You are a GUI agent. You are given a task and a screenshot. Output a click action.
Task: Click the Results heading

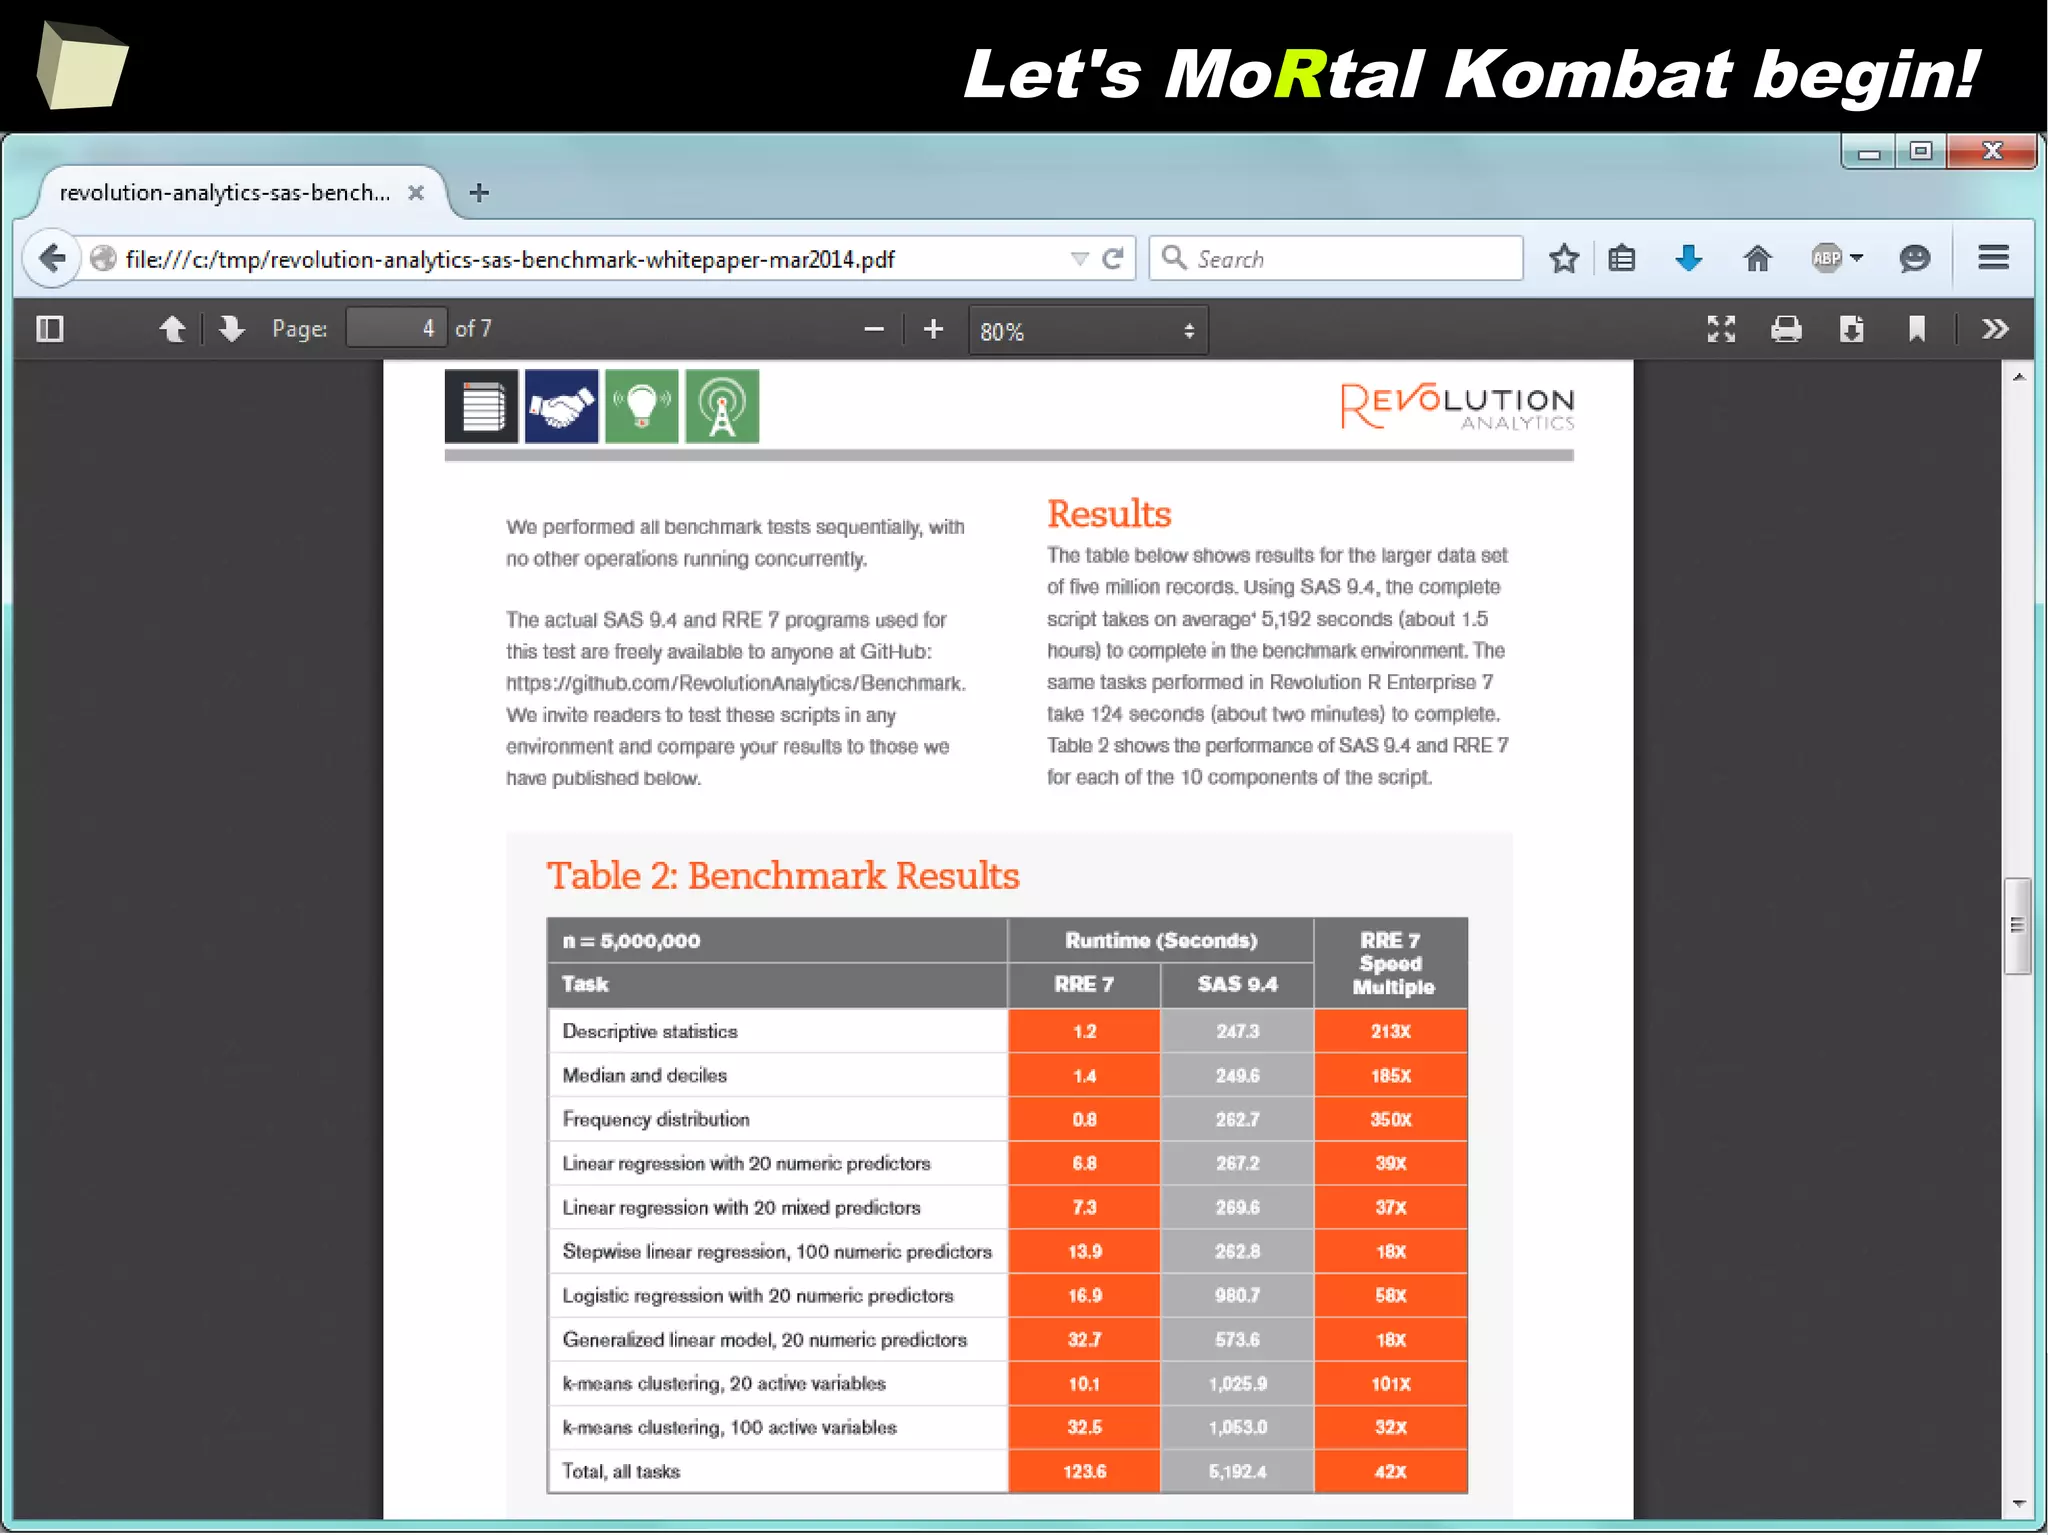(x=1109, y=514)
